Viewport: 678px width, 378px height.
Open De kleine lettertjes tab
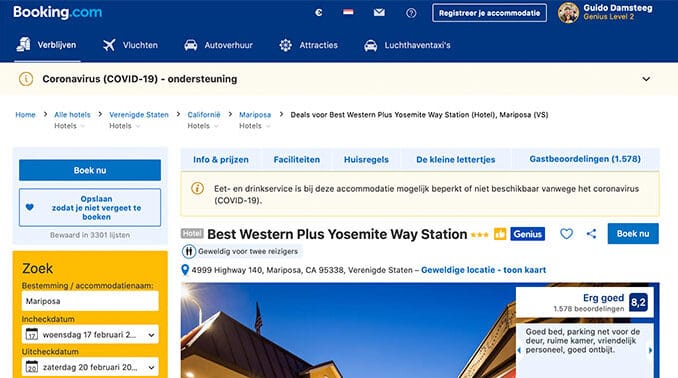coord(456,160)
